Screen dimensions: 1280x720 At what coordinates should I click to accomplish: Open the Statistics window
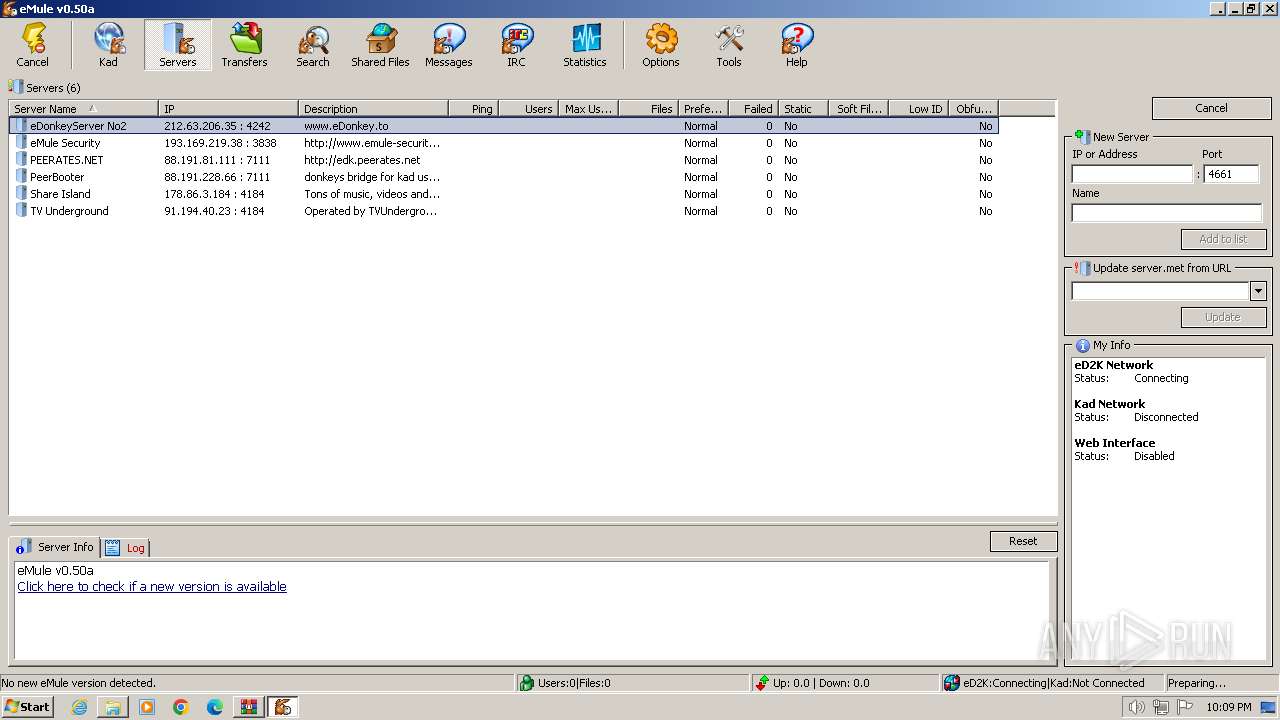click(x=585, y=45)
